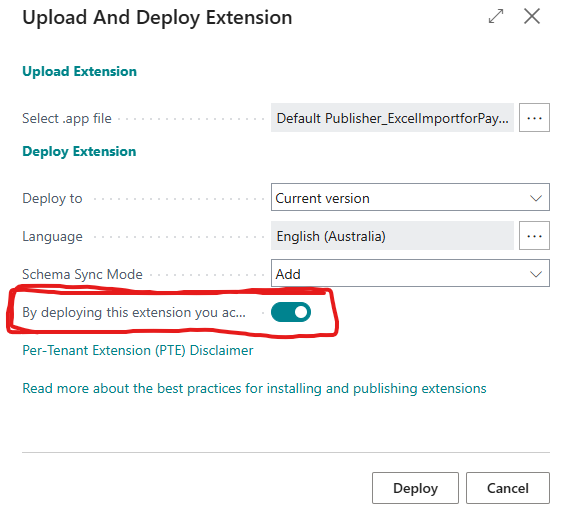
Task: Open file picker next to Select .app file
Action: pos(534,118)
